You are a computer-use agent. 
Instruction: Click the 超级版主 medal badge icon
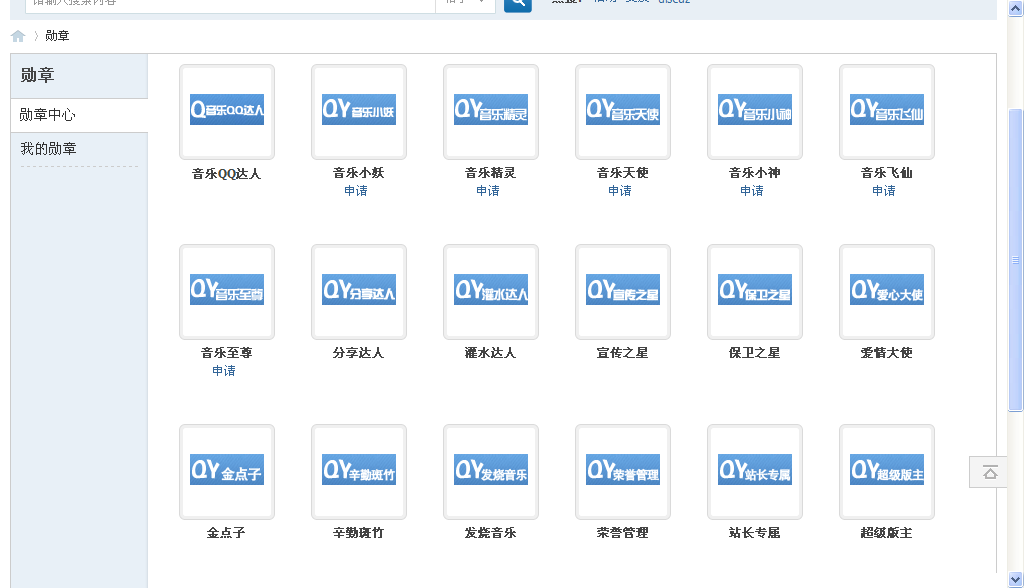886,470
